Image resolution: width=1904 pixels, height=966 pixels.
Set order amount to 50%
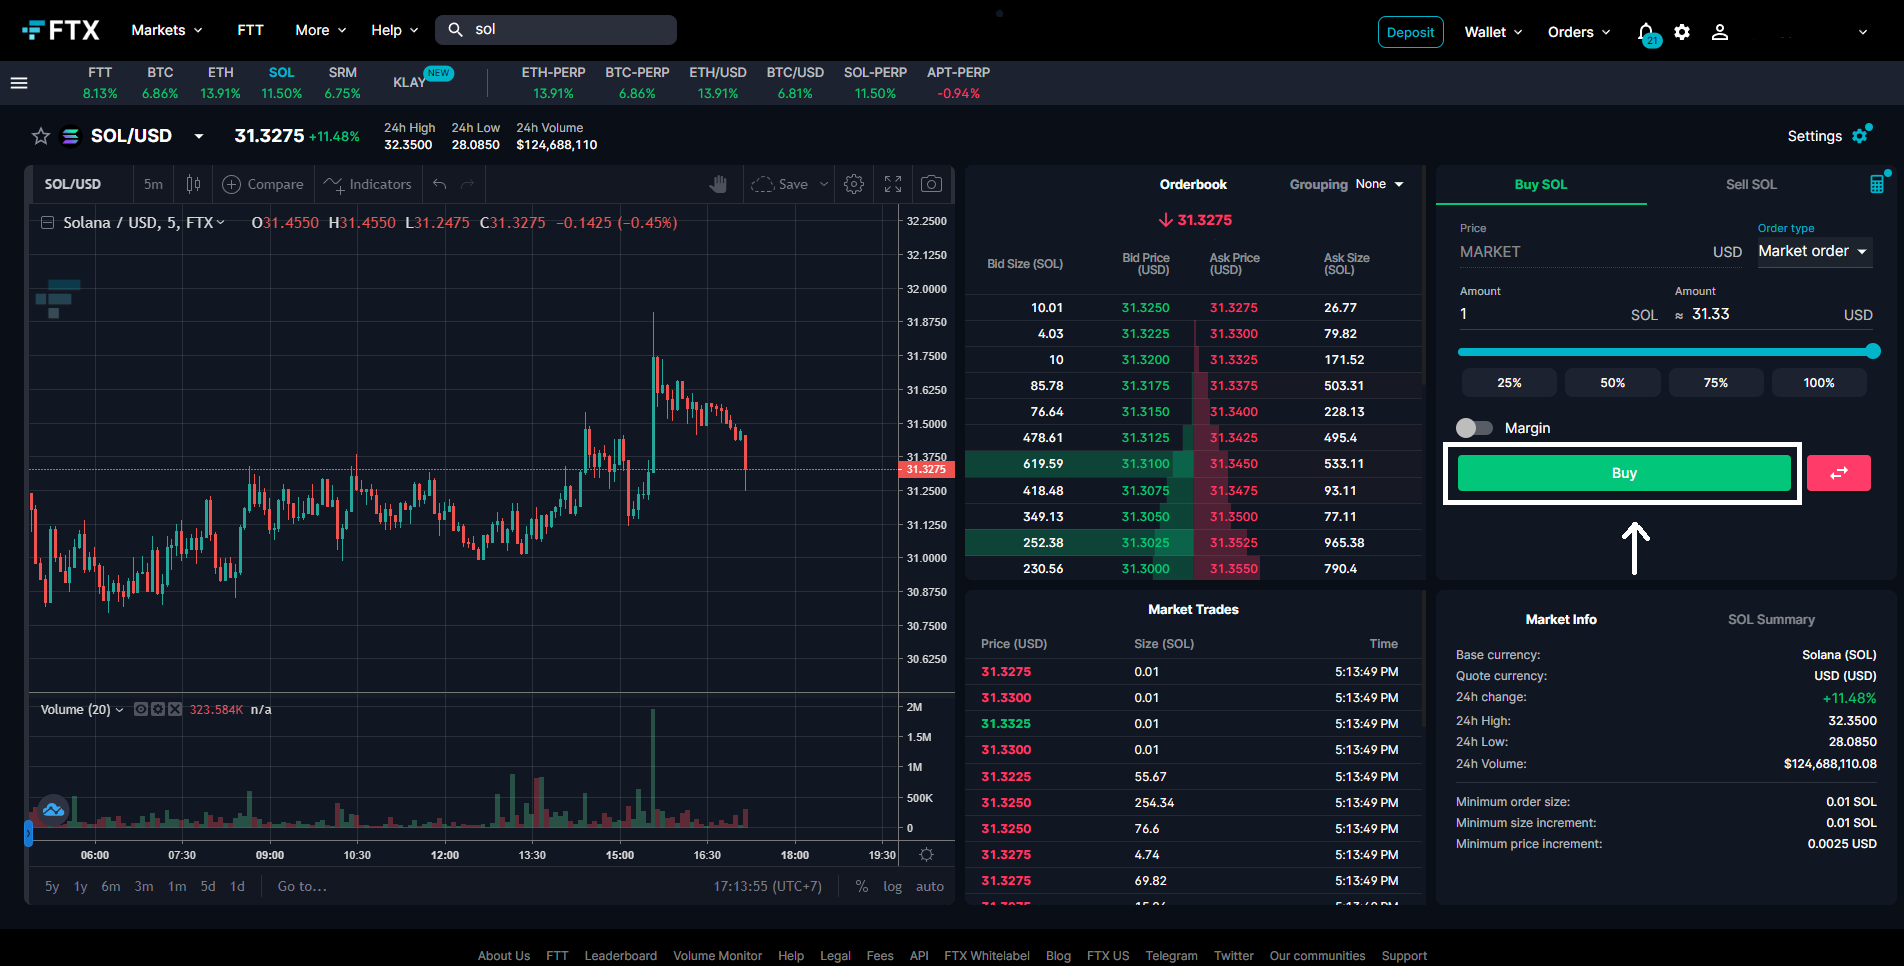[x=1612, y=383]
